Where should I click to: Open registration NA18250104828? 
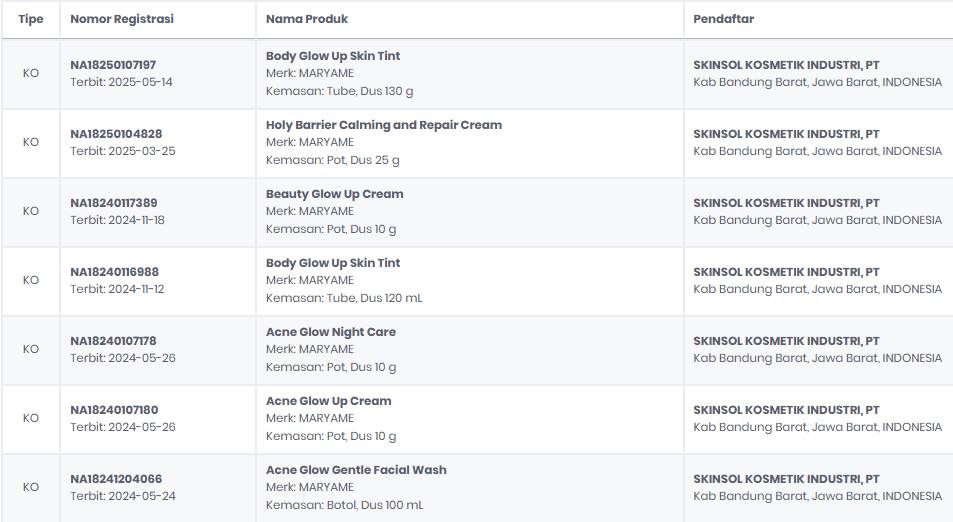[116, 134]
